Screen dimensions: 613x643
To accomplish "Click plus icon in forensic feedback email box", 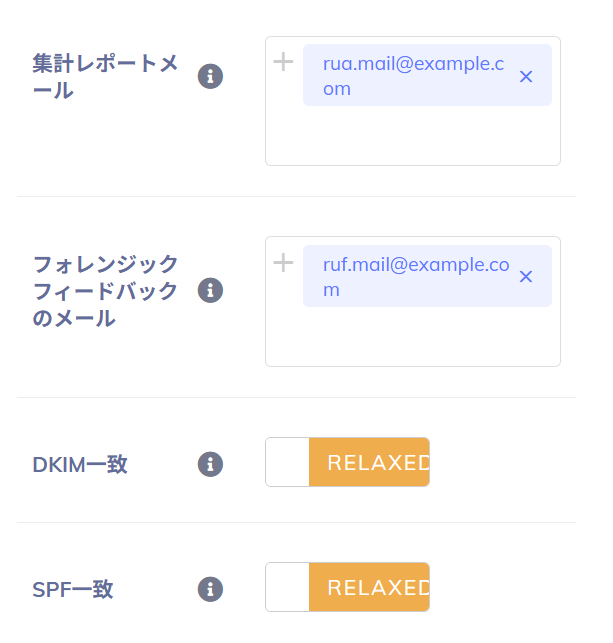I will tap(284, 263).
